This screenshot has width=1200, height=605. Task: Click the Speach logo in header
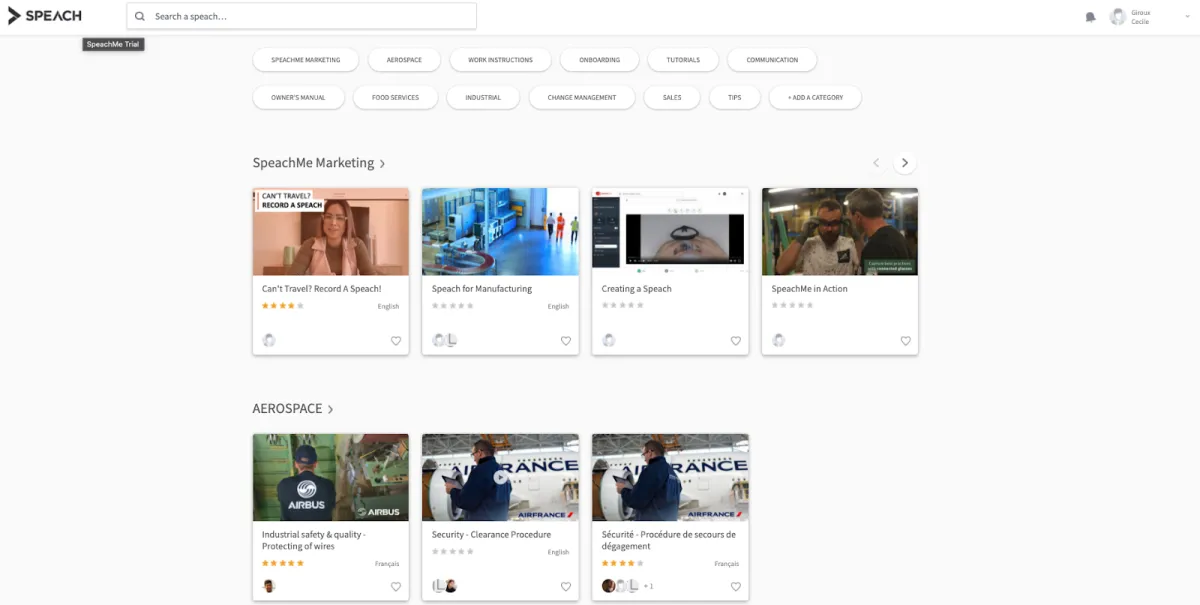45,16
